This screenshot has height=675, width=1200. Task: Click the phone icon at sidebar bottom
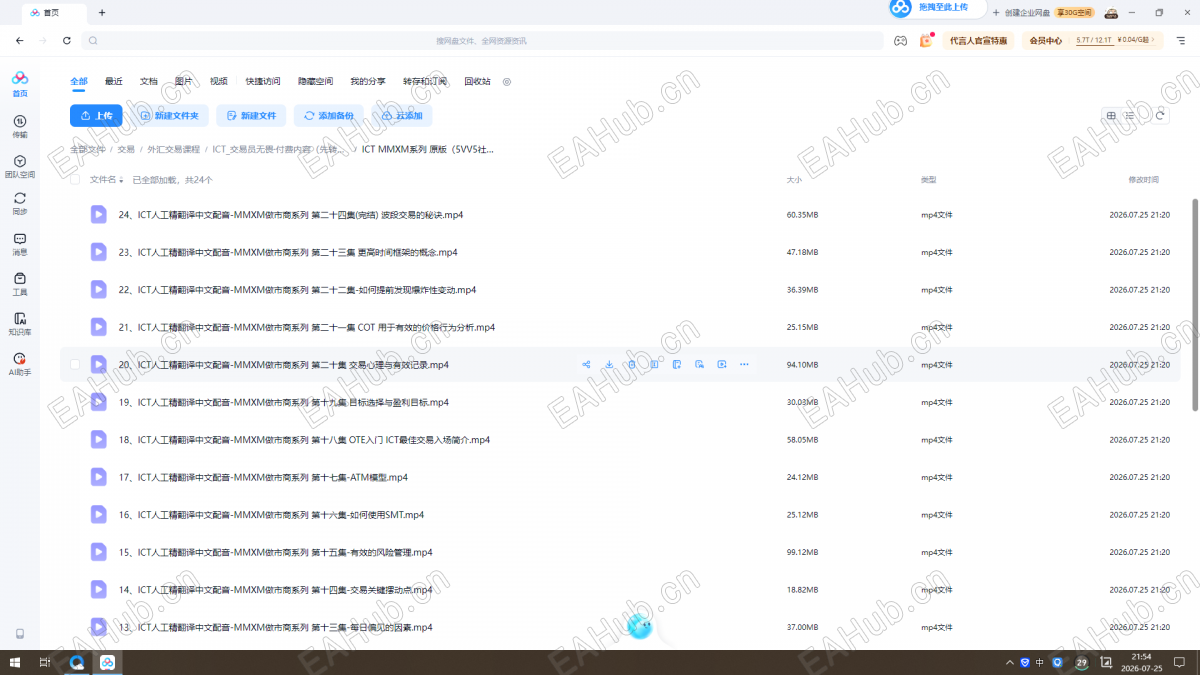click(20, 634)
